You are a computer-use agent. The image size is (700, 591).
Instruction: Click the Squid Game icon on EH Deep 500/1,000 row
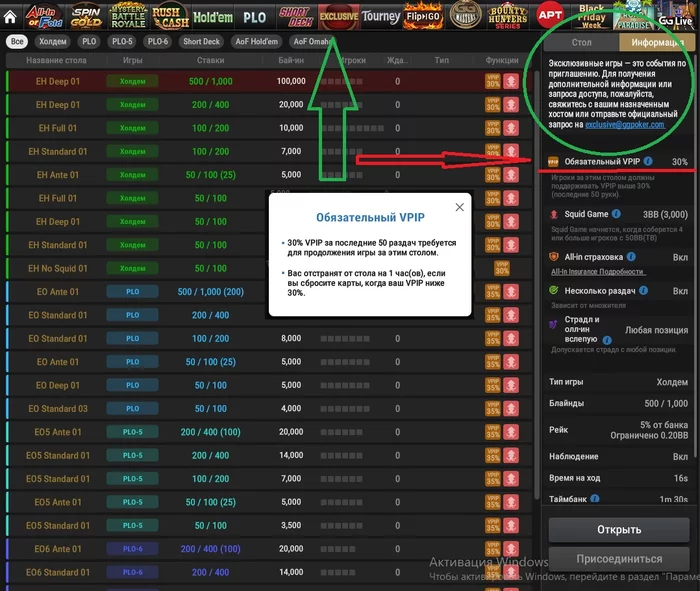click(x=511, y=81)
